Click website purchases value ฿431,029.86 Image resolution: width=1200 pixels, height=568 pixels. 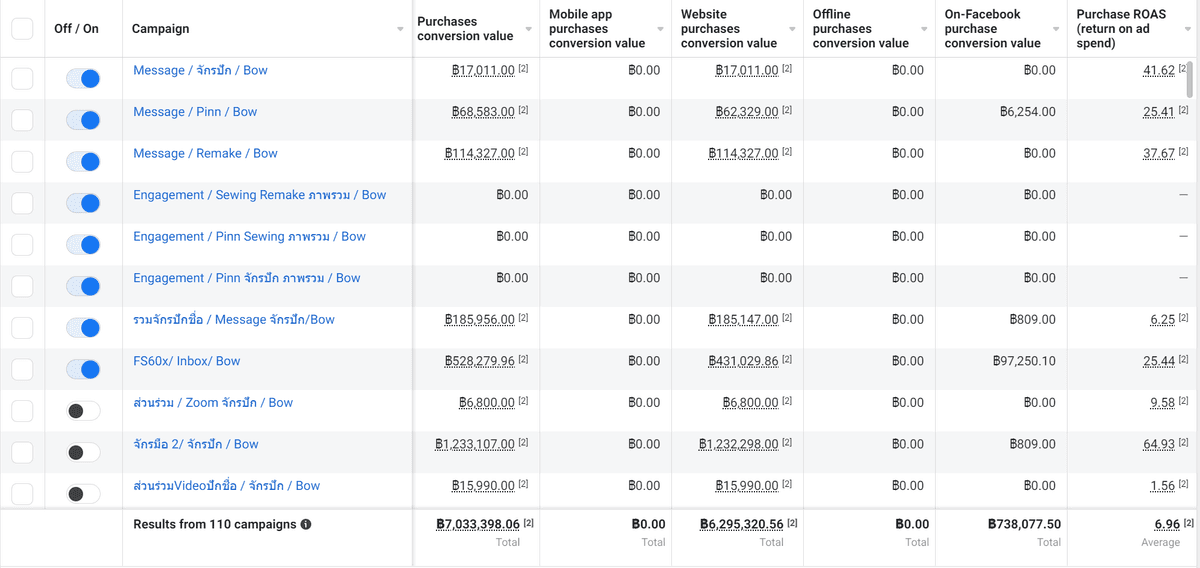point(743,361)
